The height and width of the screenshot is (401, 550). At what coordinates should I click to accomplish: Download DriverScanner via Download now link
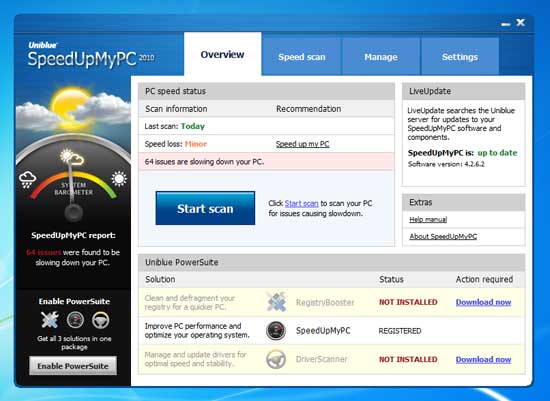[483, 360]
